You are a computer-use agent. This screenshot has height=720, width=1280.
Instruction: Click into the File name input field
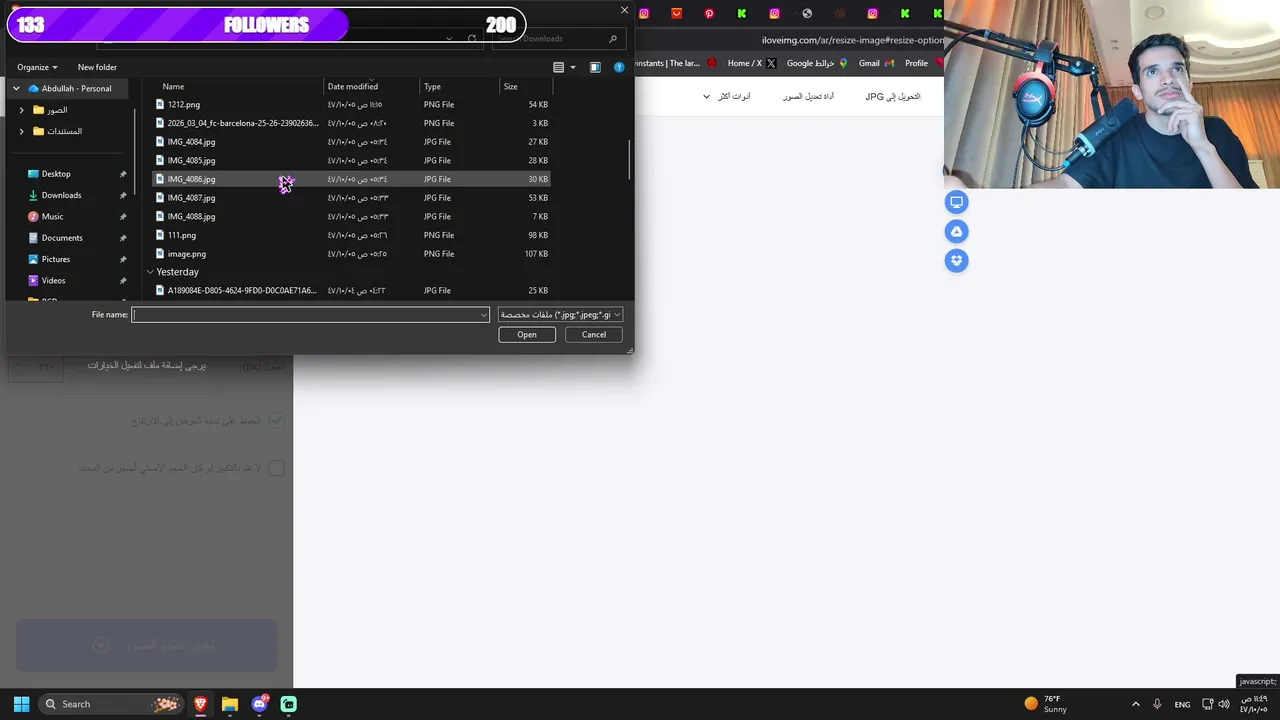coord(306,315)
